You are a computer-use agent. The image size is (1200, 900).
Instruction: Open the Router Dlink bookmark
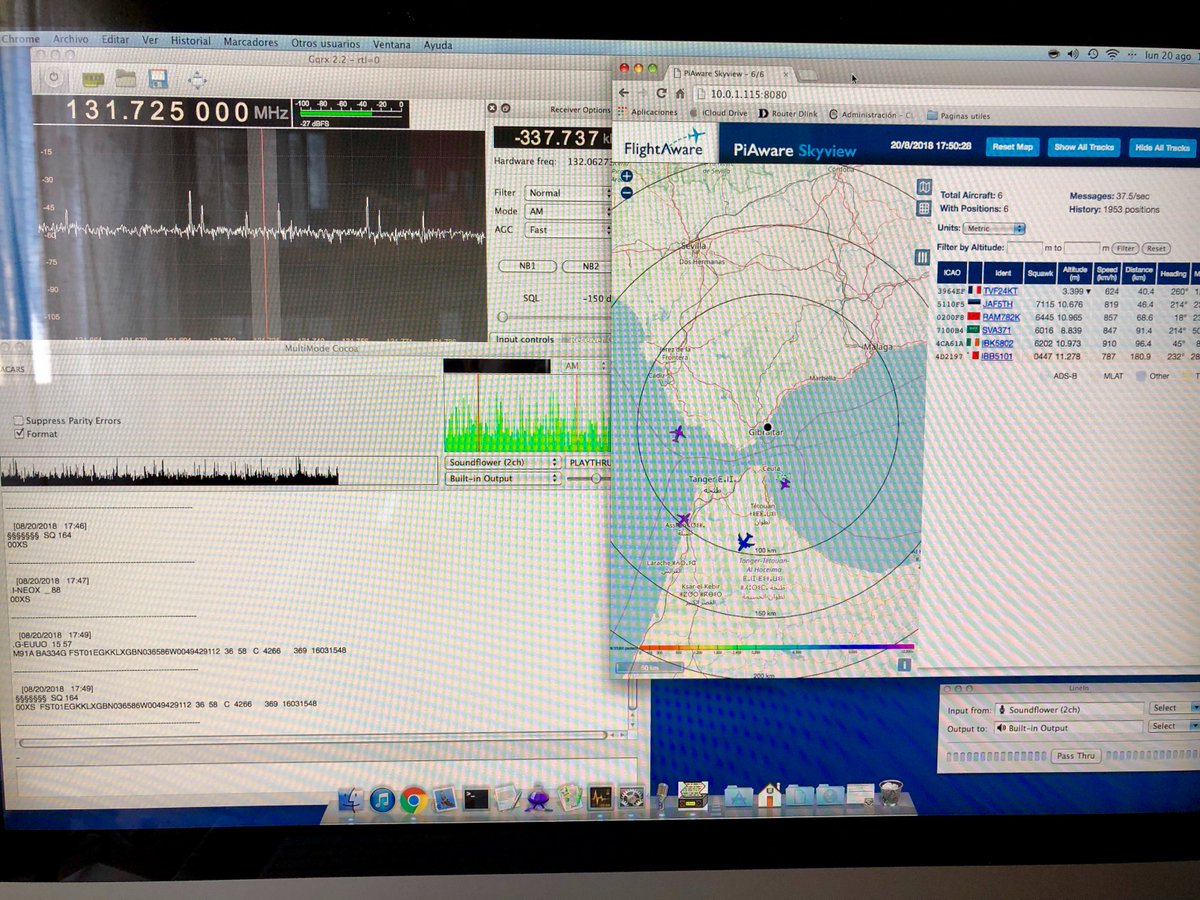[787, 114]
